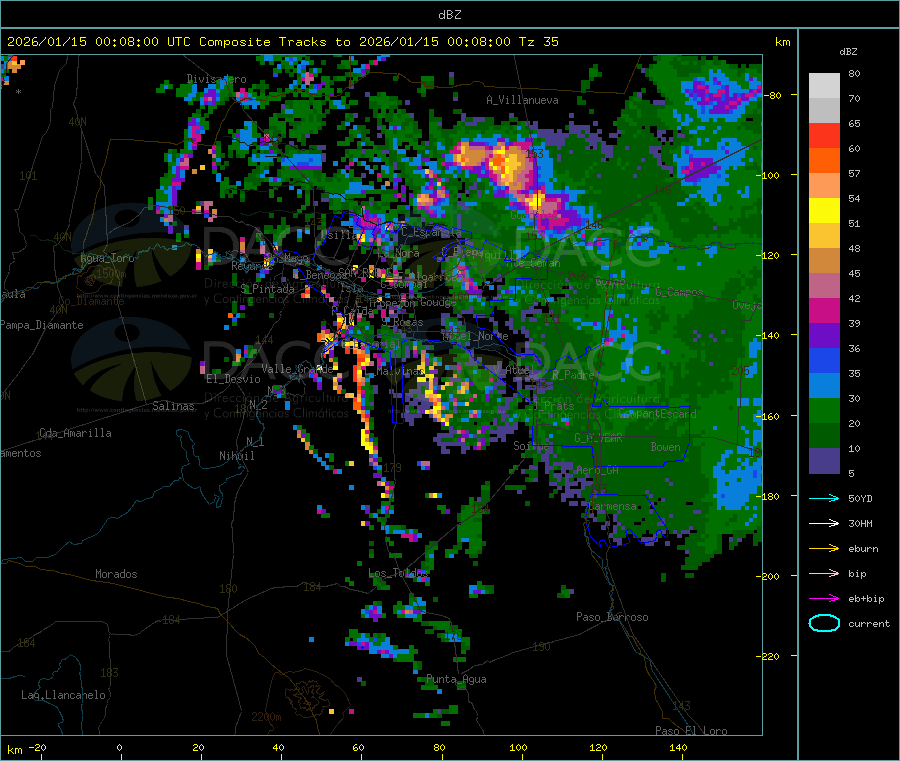Viewport: 900px width, 761px height.
Task: Pick the light gray 70-80 dBZ swatch
Action: click(x=824, y=86)
